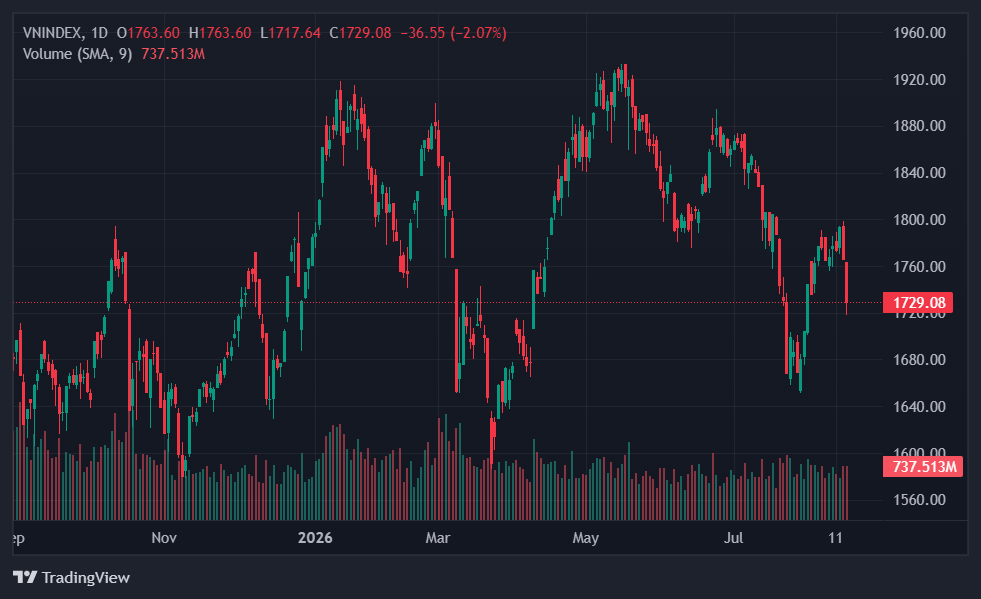Select the volume value 737.513M in legend
This screenshot has height=599, width=981.
(173, 54)
